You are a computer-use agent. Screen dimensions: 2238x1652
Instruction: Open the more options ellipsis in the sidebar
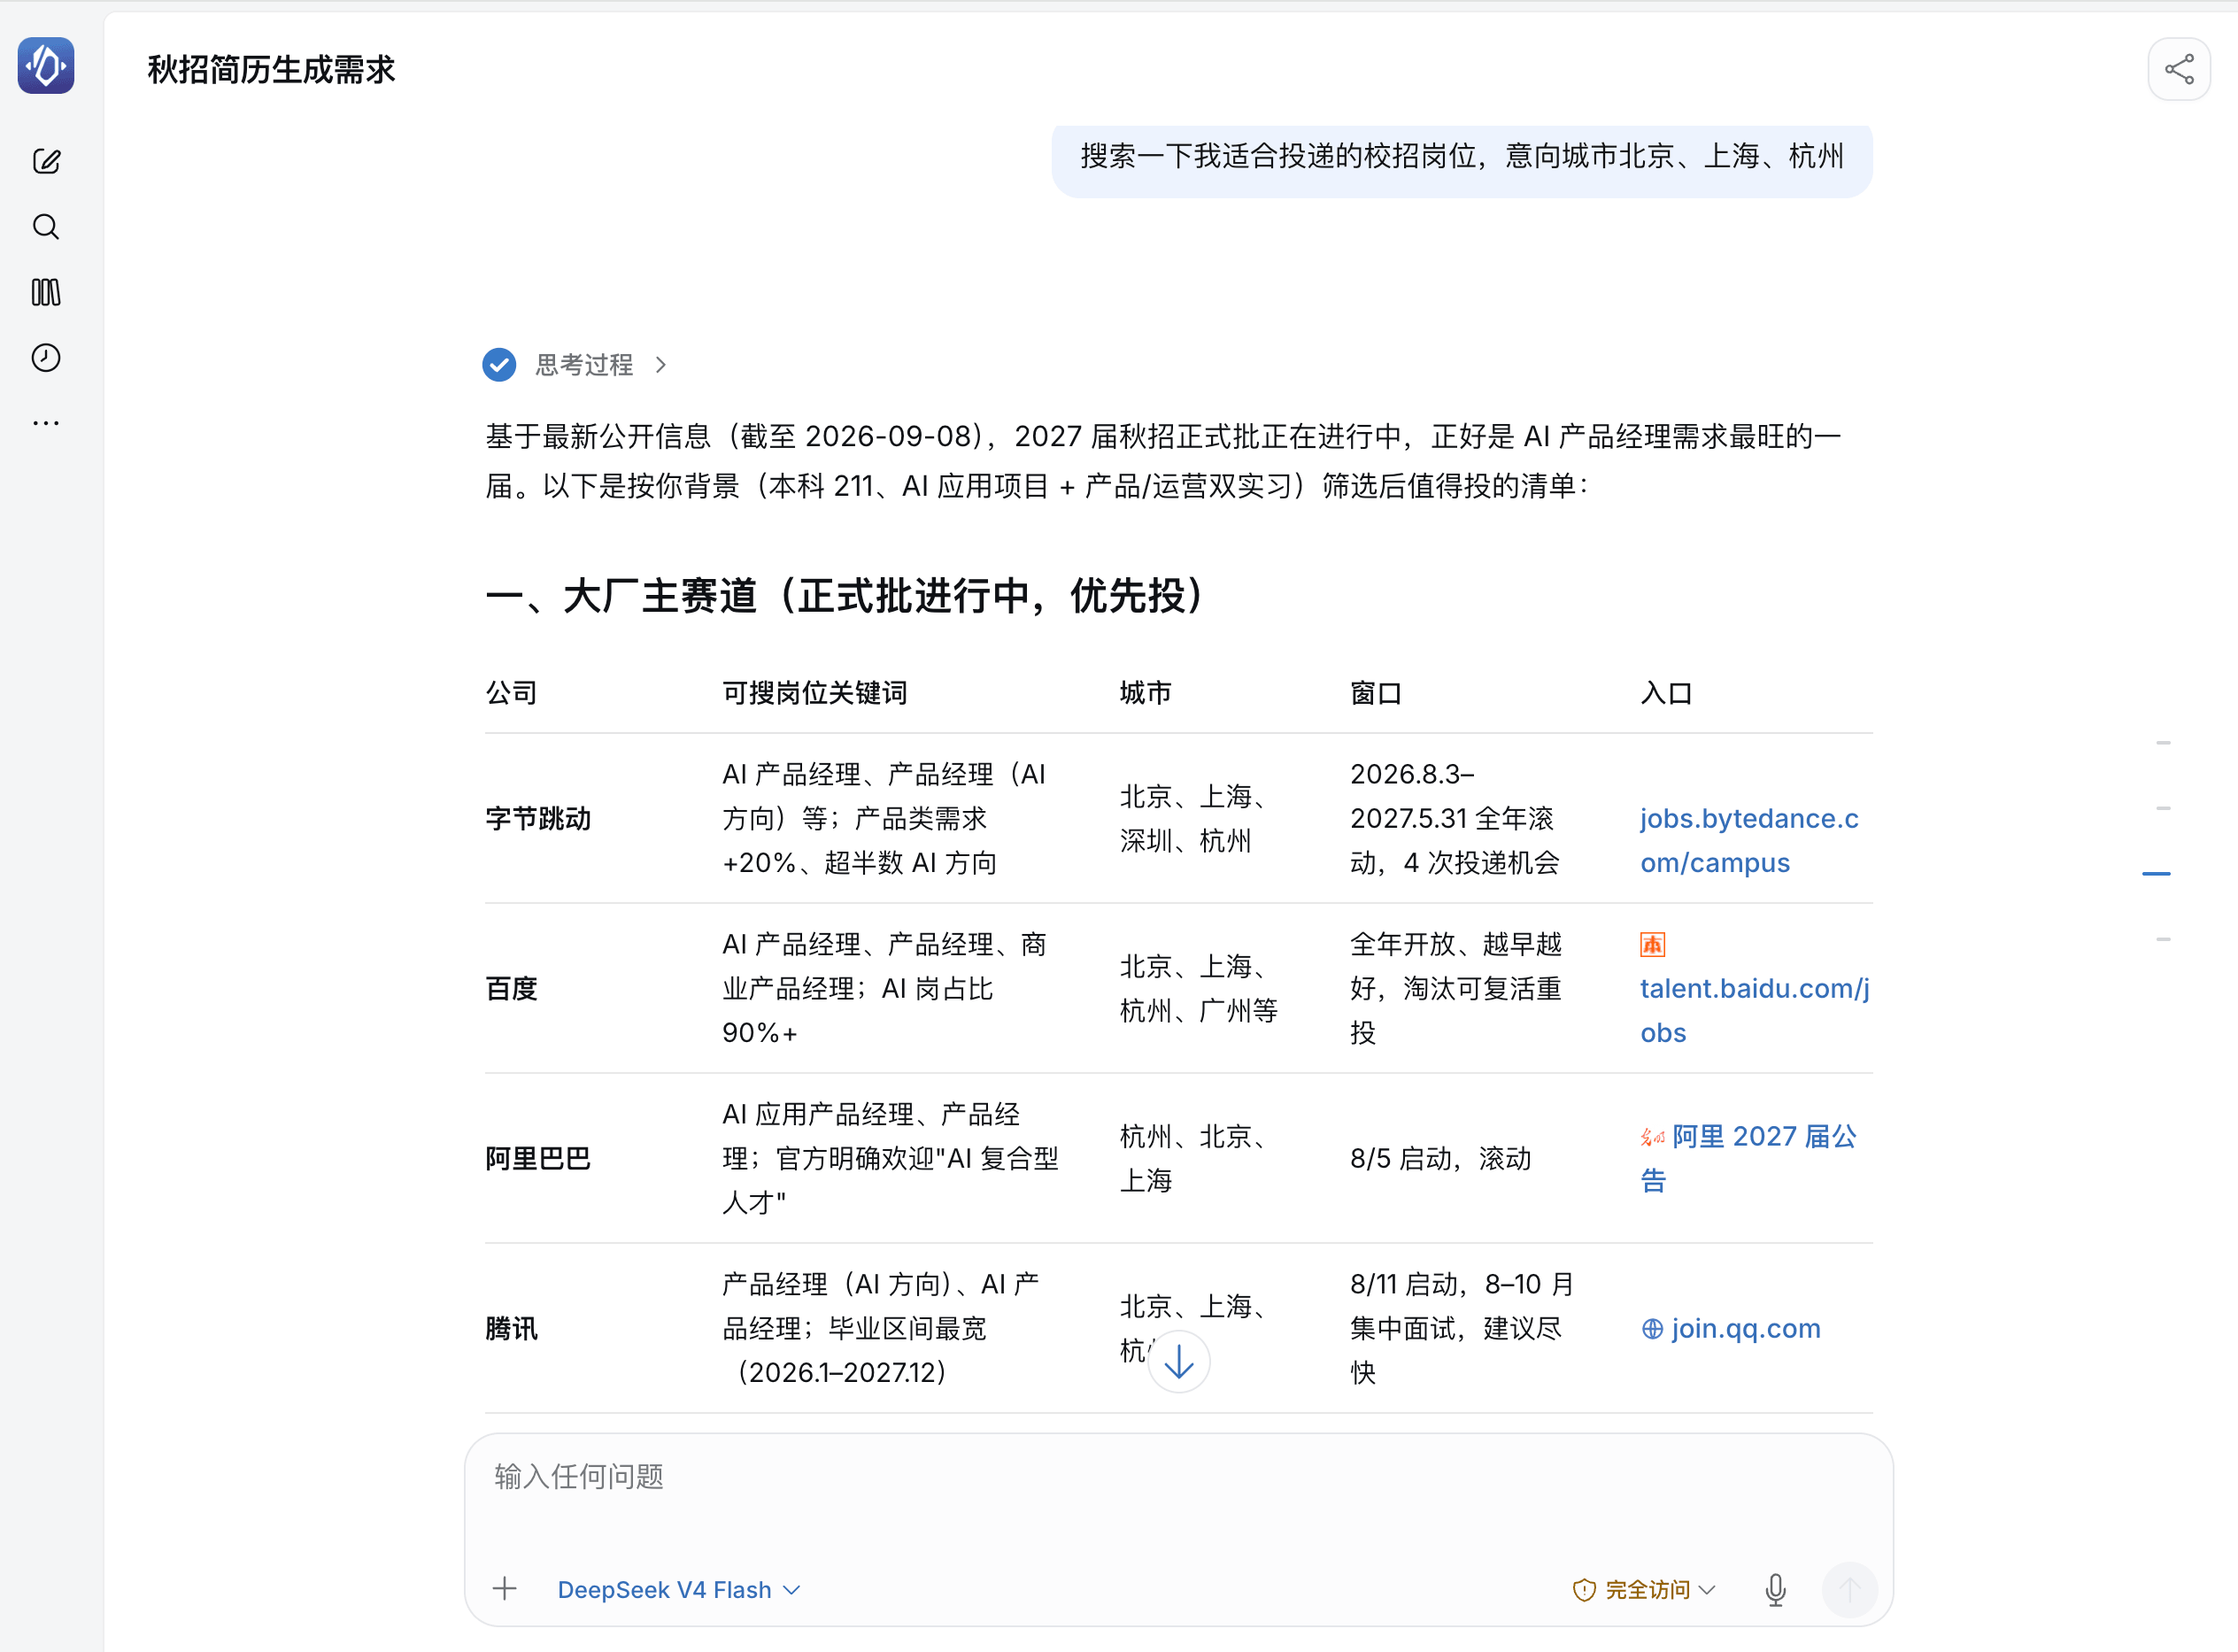pyautogui.click(x=46, y=423)
